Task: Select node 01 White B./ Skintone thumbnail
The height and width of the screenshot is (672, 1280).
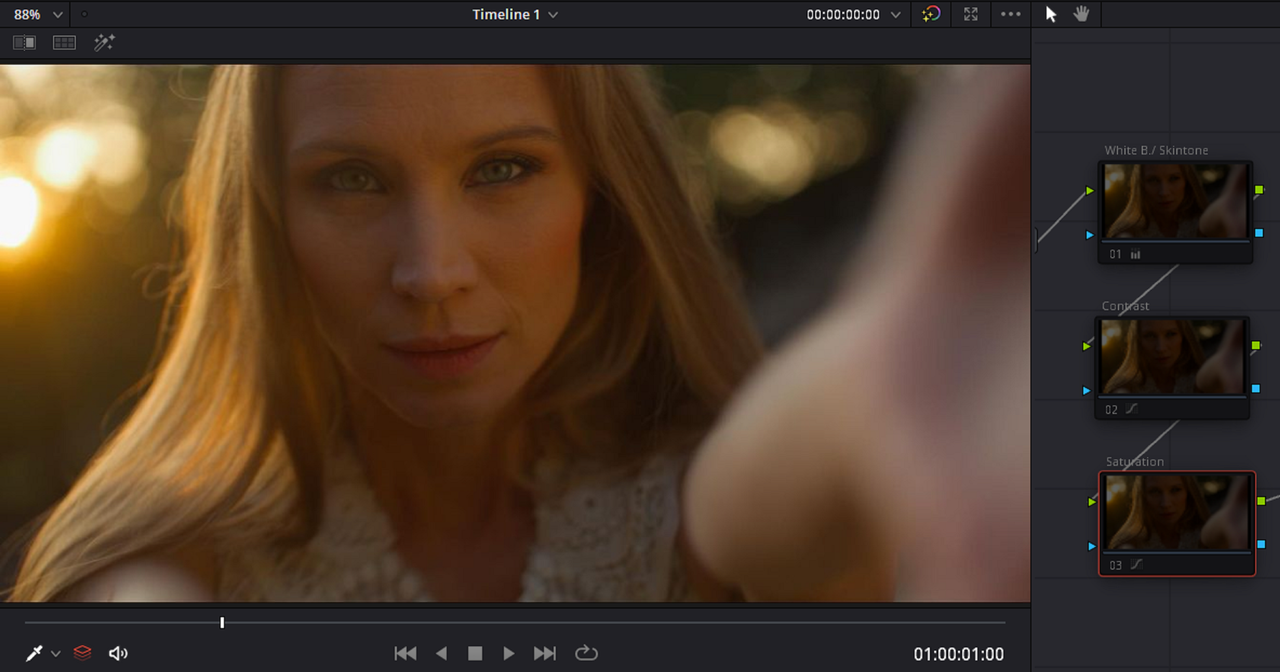Action: click(1175, 201)
